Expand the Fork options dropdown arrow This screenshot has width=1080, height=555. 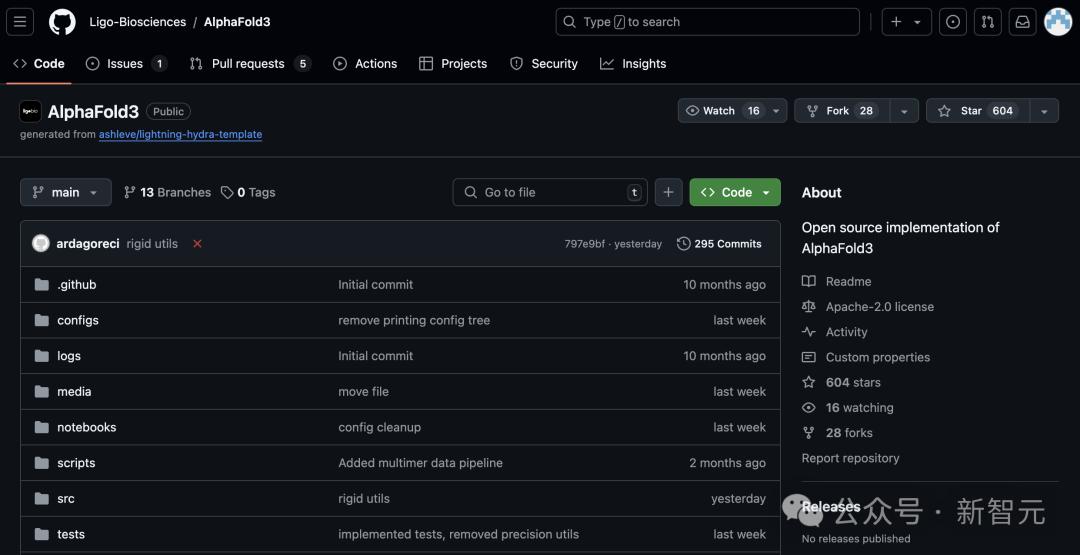[904, 111]
